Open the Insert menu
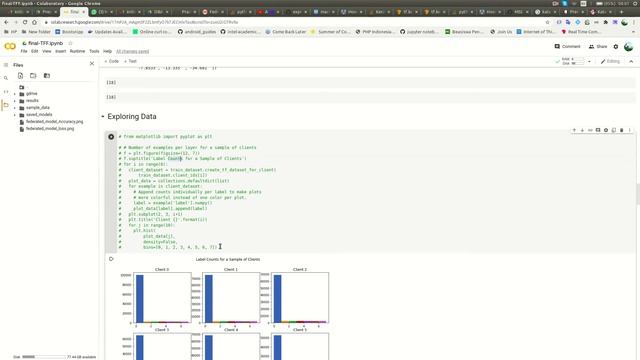 (60, 51)
